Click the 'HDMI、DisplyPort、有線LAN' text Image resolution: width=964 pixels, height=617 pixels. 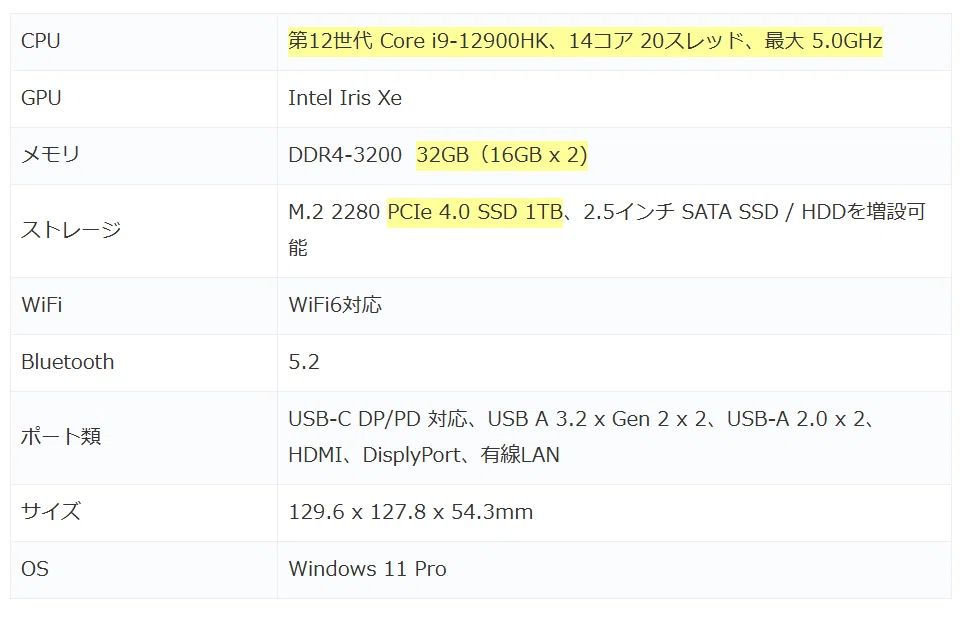[424, 455]
